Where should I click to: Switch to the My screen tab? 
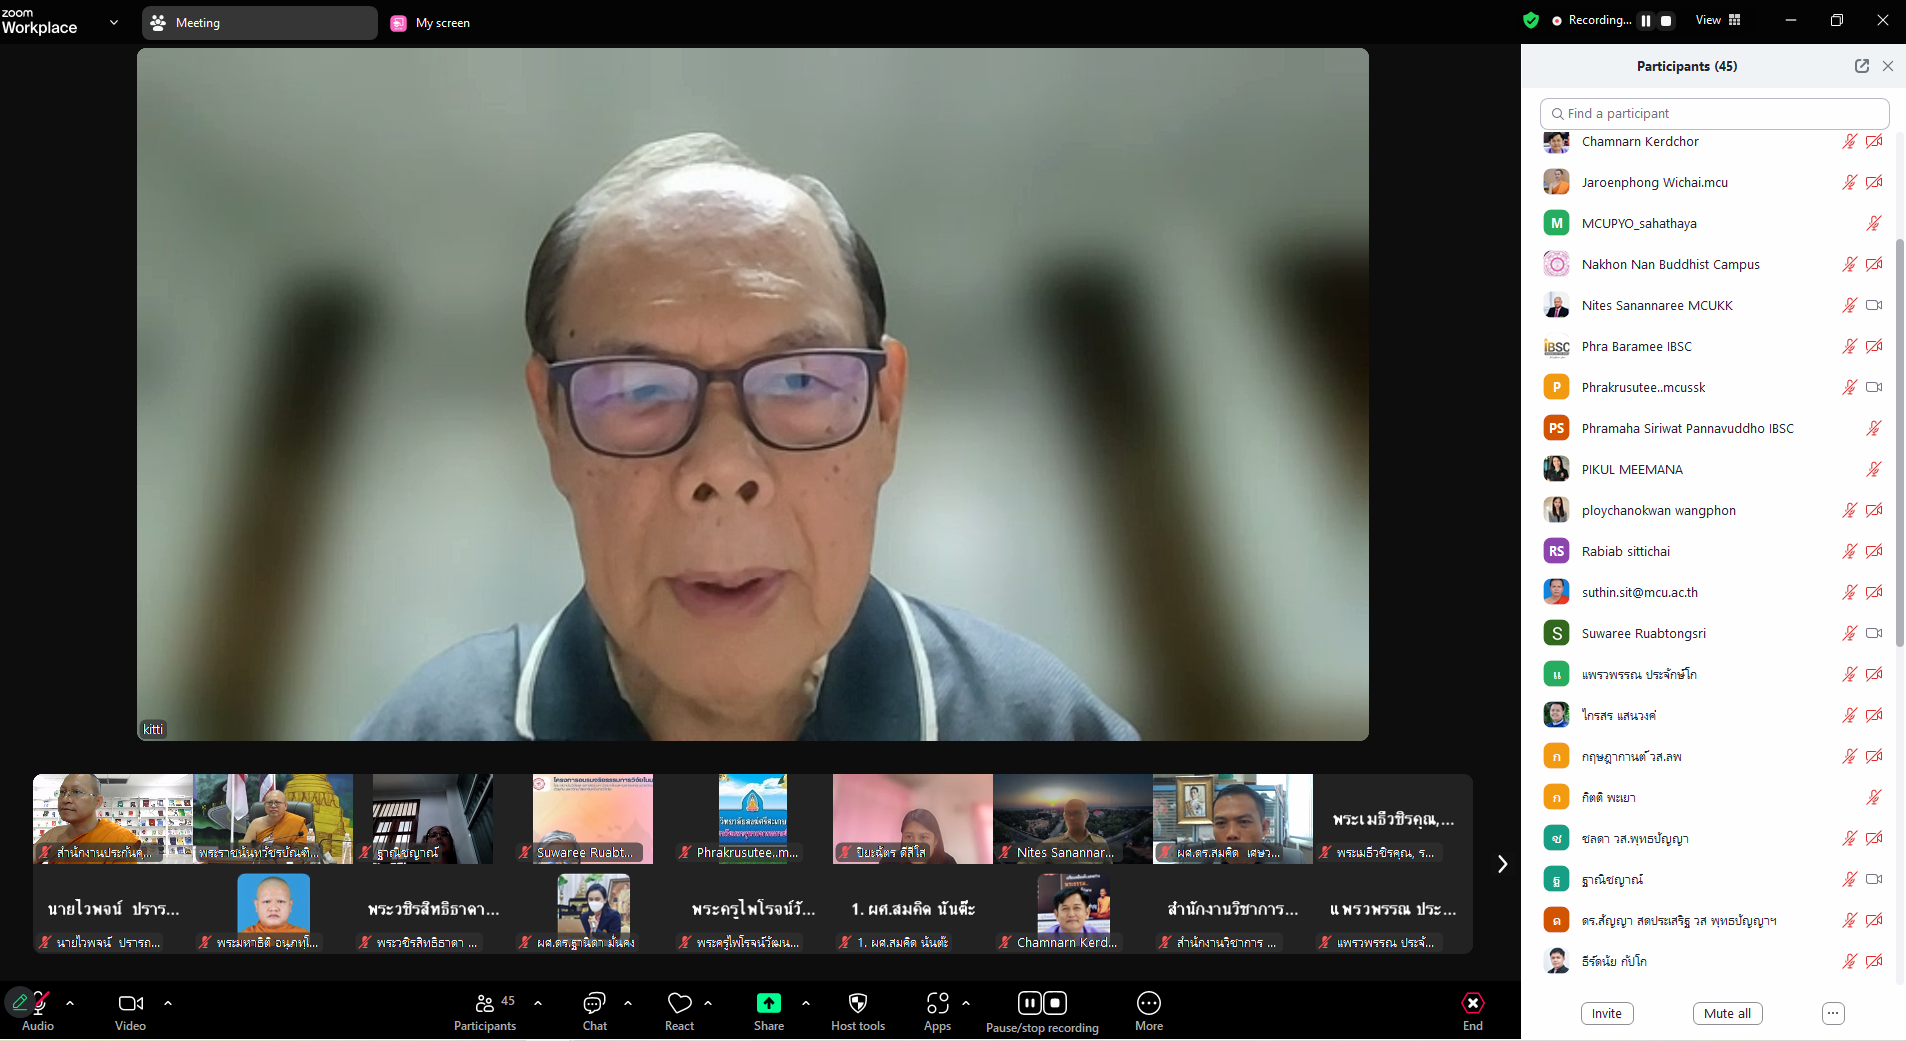429,22
